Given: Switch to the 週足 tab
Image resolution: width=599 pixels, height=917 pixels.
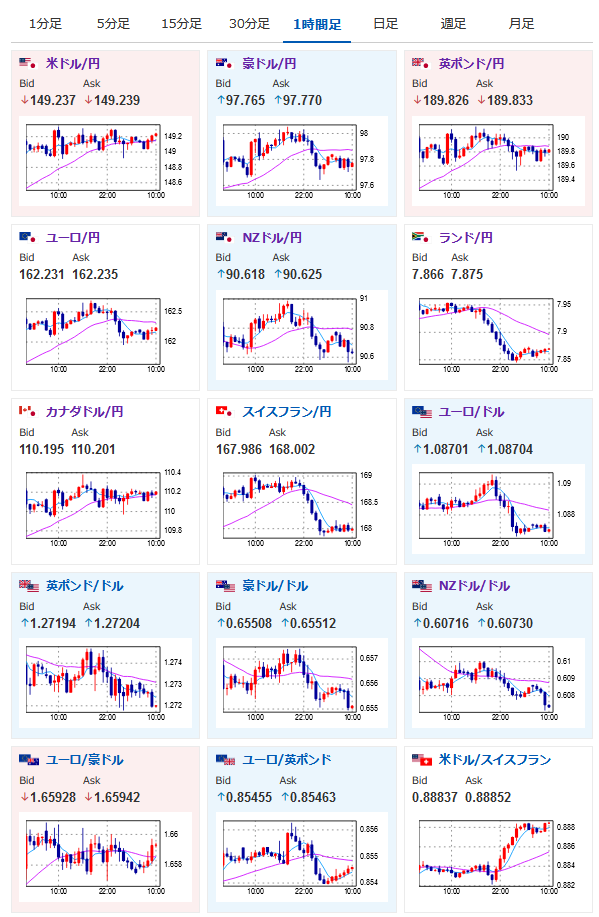Looking at the screenshot, I should point(453,24).
